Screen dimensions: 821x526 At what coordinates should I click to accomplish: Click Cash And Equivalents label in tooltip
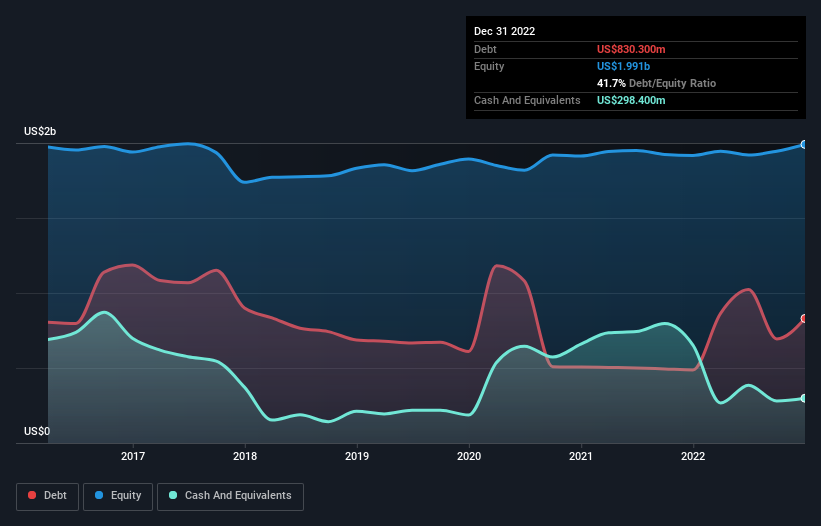tap(527, 100)
